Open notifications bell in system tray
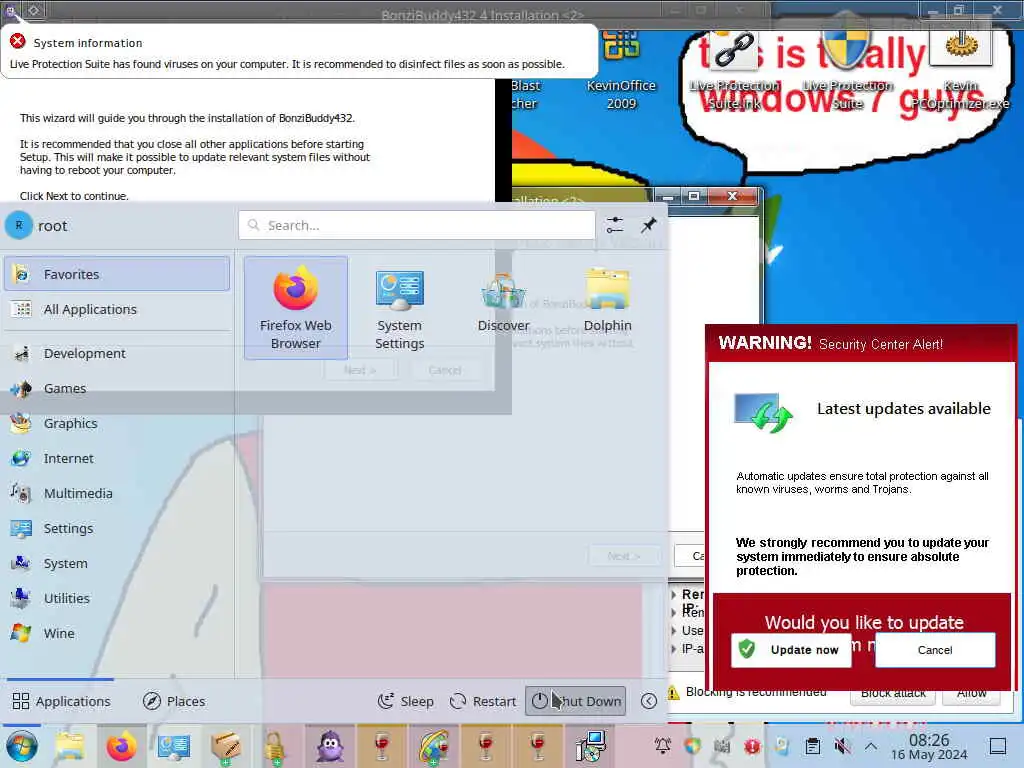The width and height of the screenshot is (1024, 768). (663, 745)
